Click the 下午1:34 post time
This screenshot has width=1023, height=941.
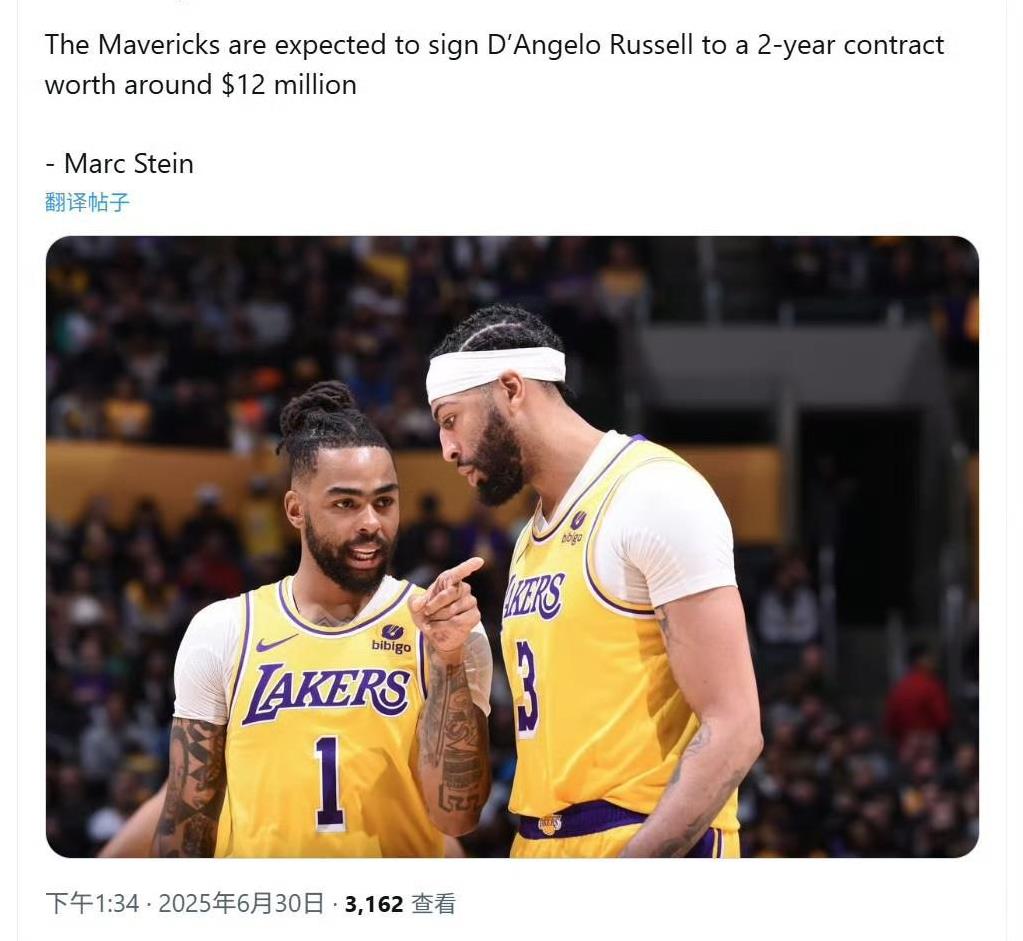[93, 903]
